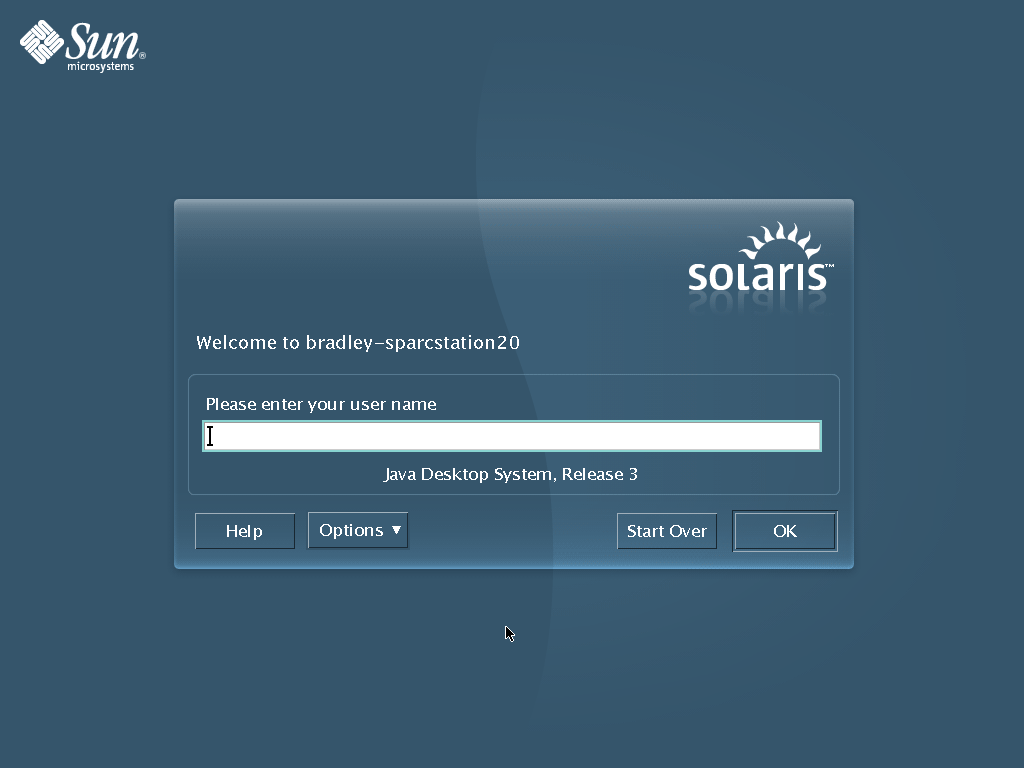
Task: Click the 'Please enter your user name' label
Action: click(x=321, y=404)
